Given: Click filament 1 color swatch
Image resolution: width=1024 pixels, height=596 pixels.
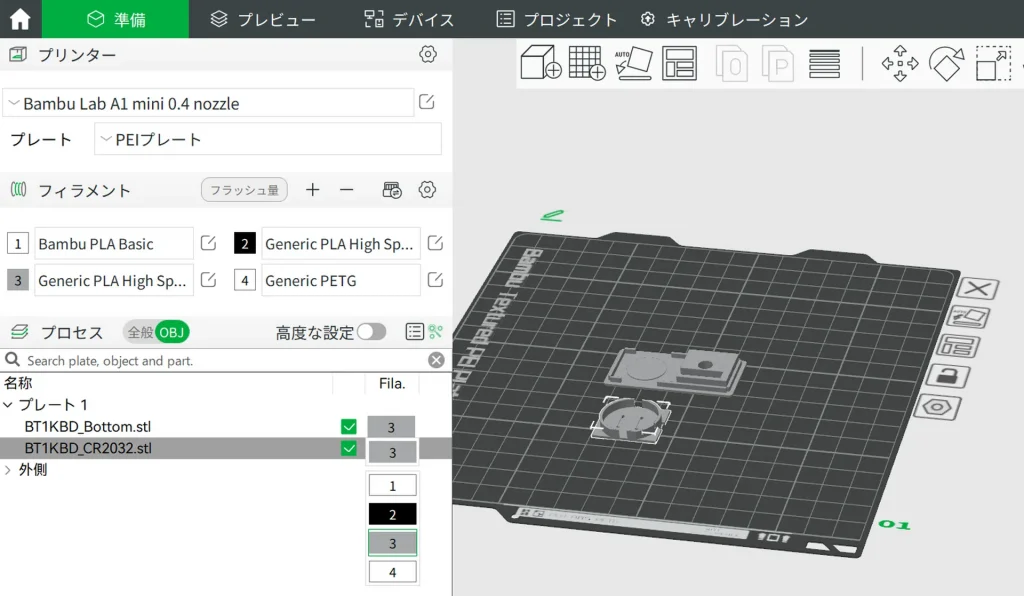Looking at the screenshot, I should point(18,244).
